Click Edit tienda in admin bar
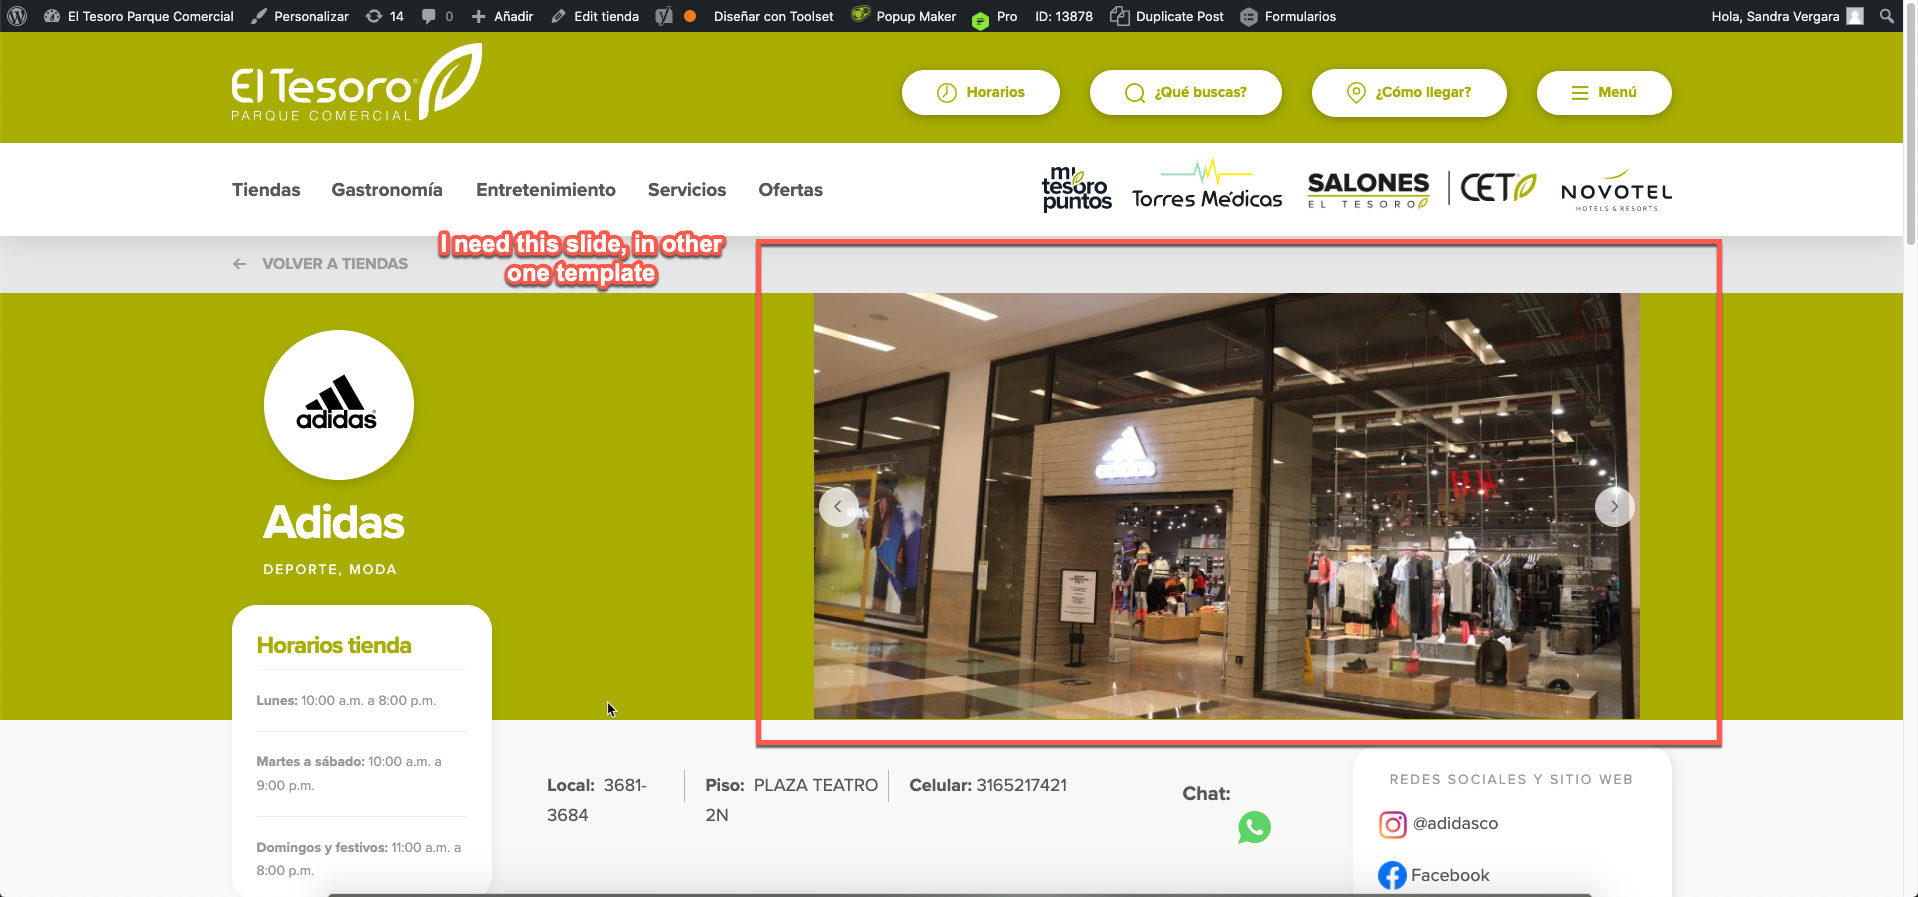The height and width of the screenshot is (897, 1918). click(595, 16)
